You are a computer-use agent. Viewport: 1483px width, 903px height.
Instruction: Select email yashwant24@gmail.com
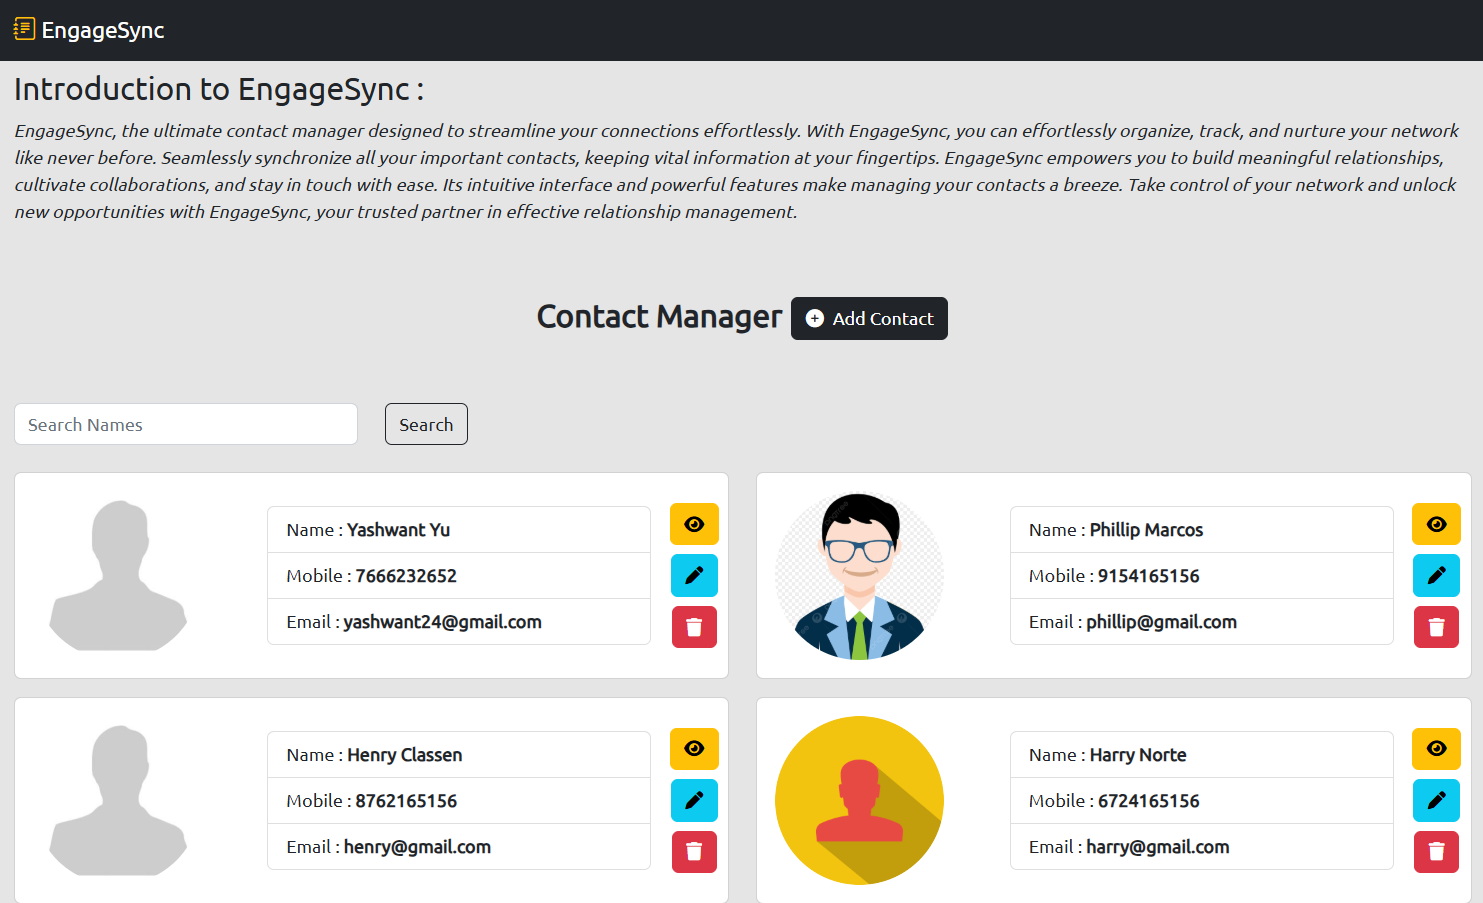(x=442, y=622)
